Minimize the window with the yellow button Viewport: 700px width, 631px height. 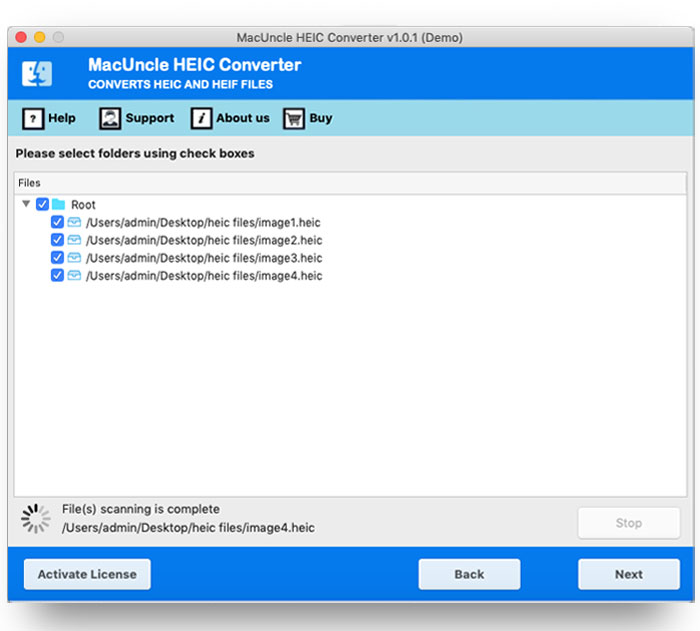click(40, 37)
